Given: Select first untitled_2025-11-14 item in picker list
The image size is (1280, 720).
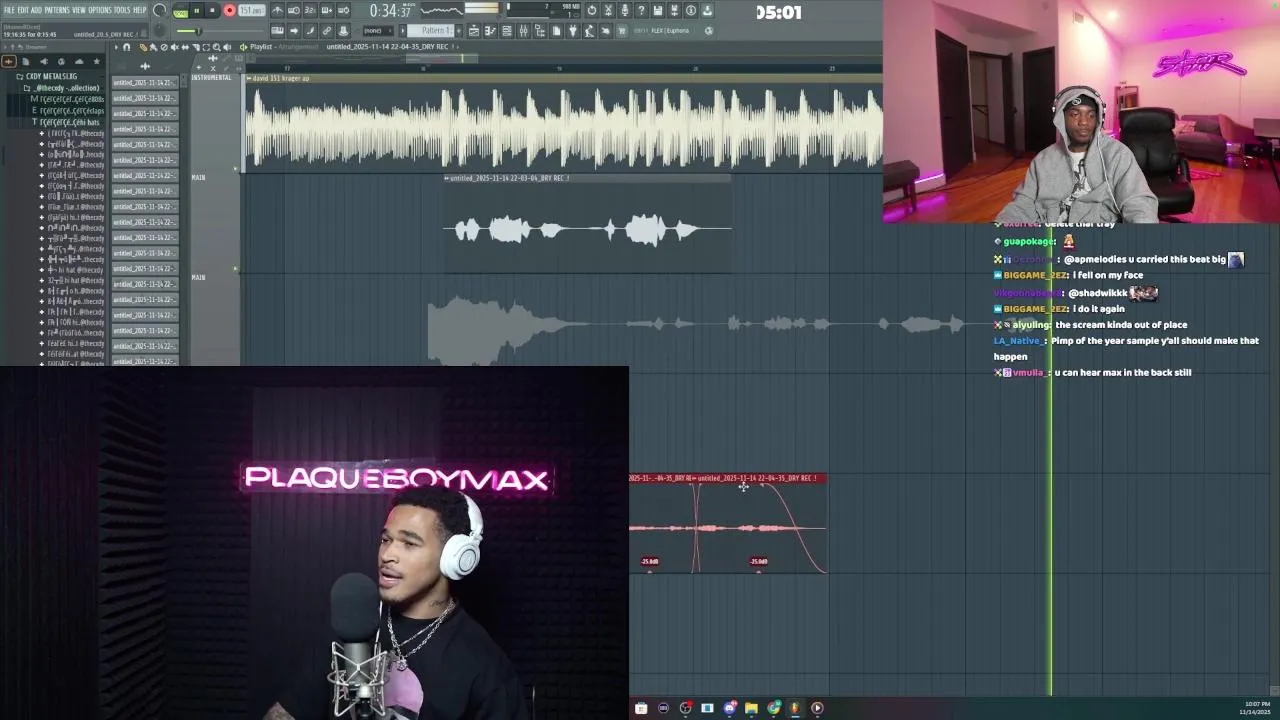Looking at the screenshot, I should tap(145, 82).
